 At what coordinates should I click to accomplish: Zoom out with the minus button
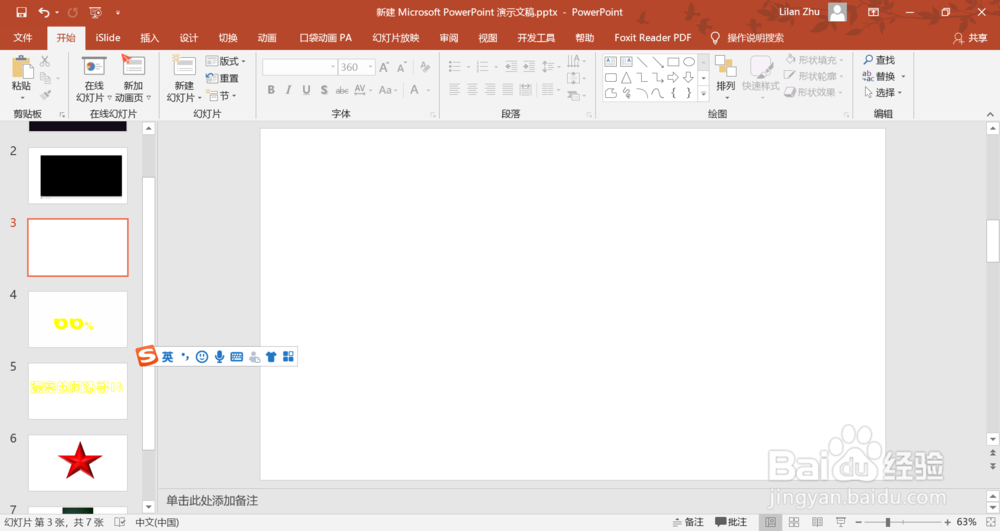point(858,522)
